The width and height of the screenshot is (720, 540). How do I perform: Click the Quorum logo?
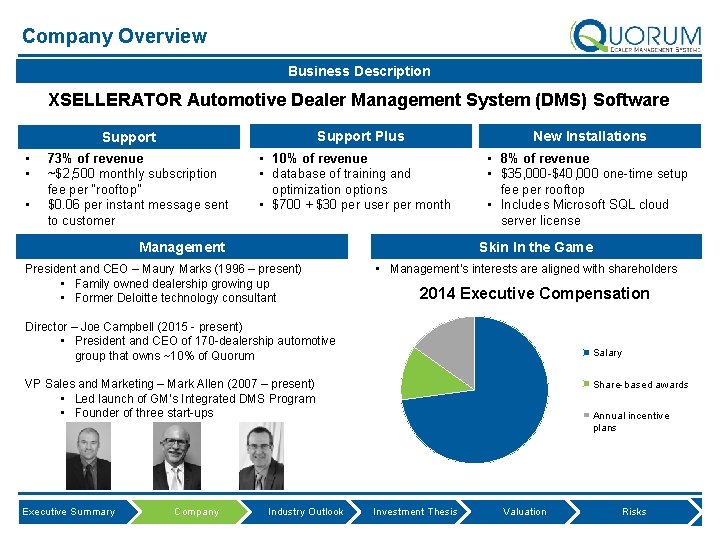636,36
